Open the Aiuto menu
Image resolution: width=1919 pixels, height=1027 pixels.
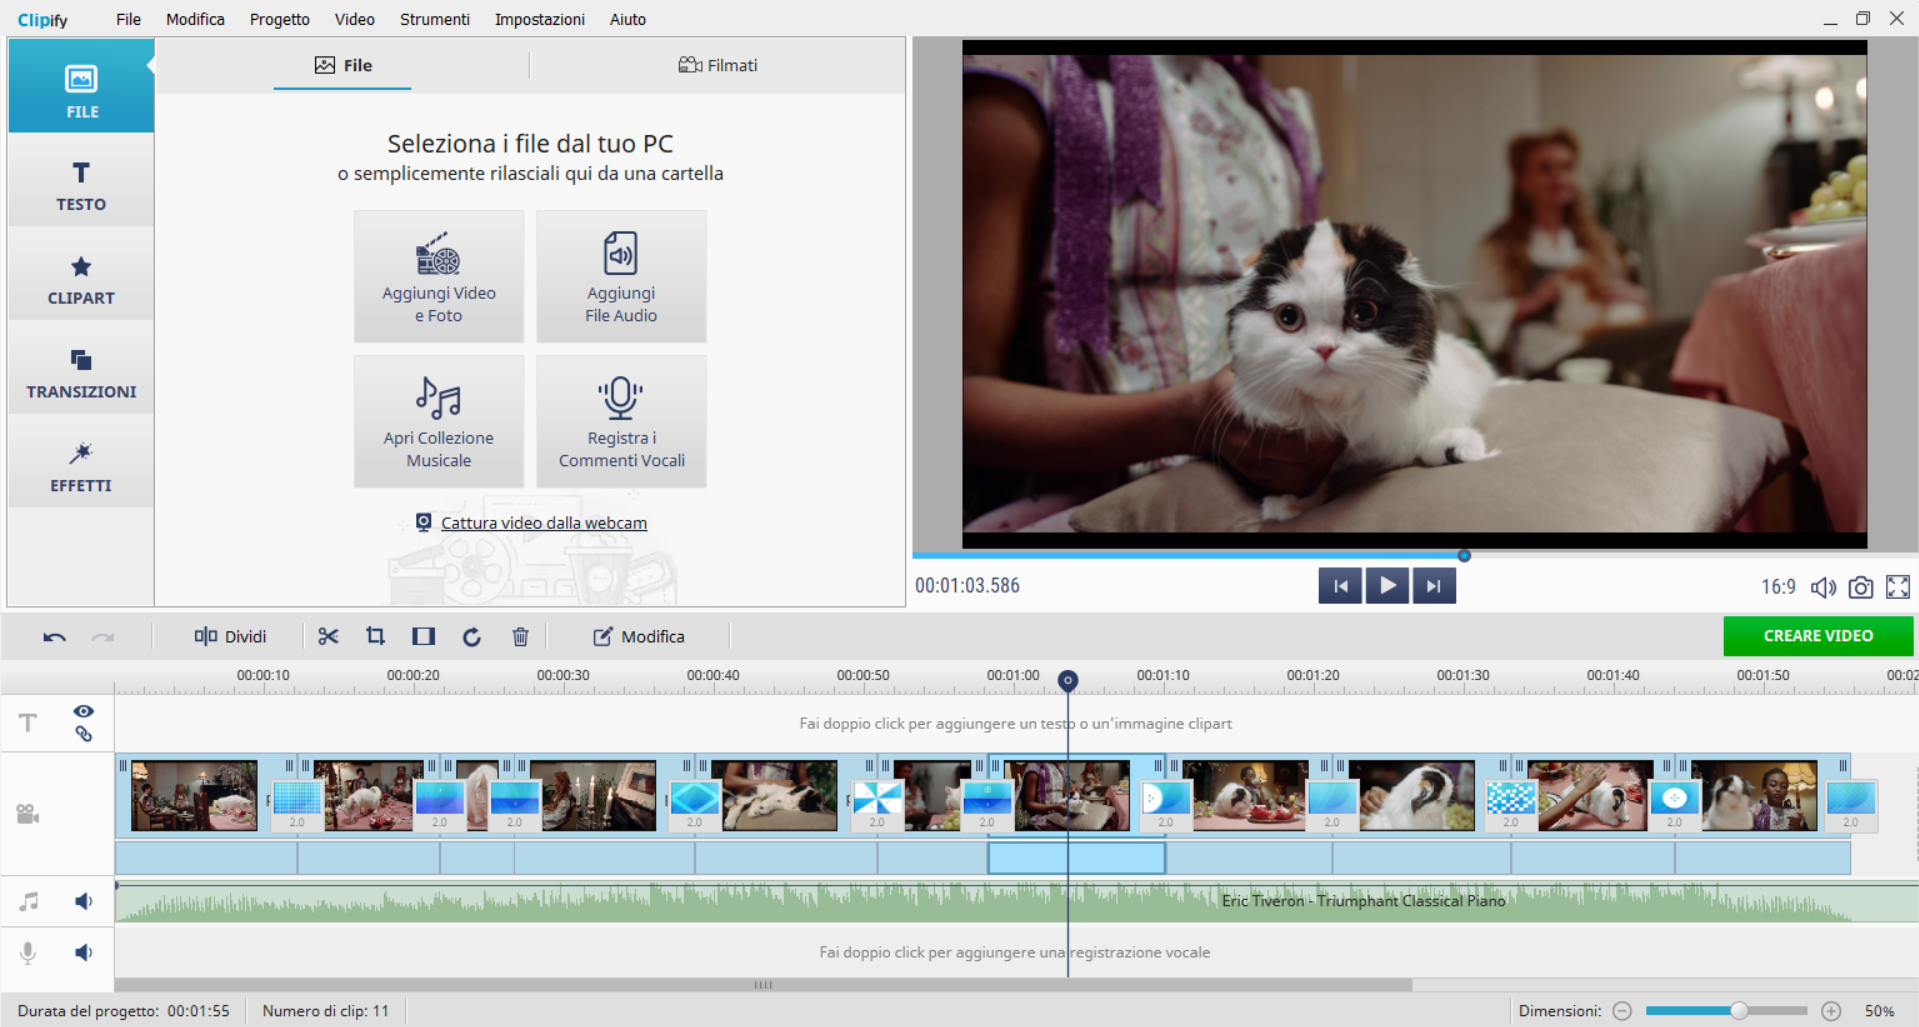[x=628, y=19]
